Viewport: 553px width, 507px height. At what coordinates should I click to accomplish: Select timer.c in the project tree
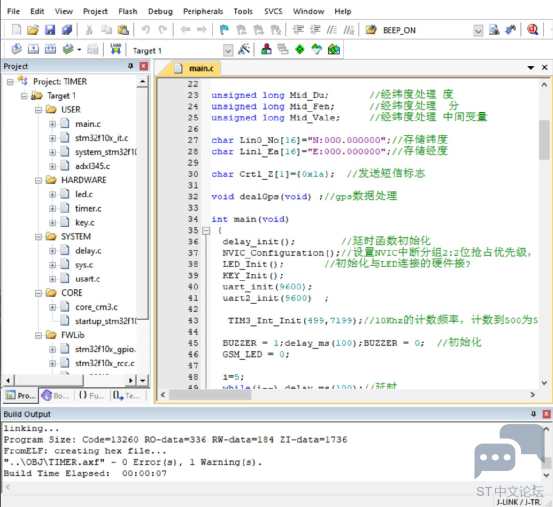coord(88,208)
